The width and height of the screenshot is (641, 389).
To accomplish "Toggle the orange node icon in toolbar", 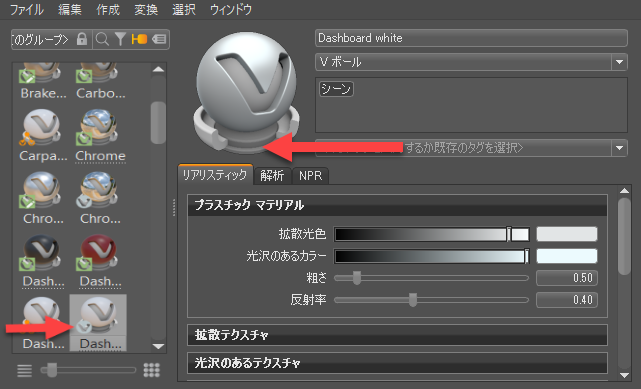I will [139, 39].
